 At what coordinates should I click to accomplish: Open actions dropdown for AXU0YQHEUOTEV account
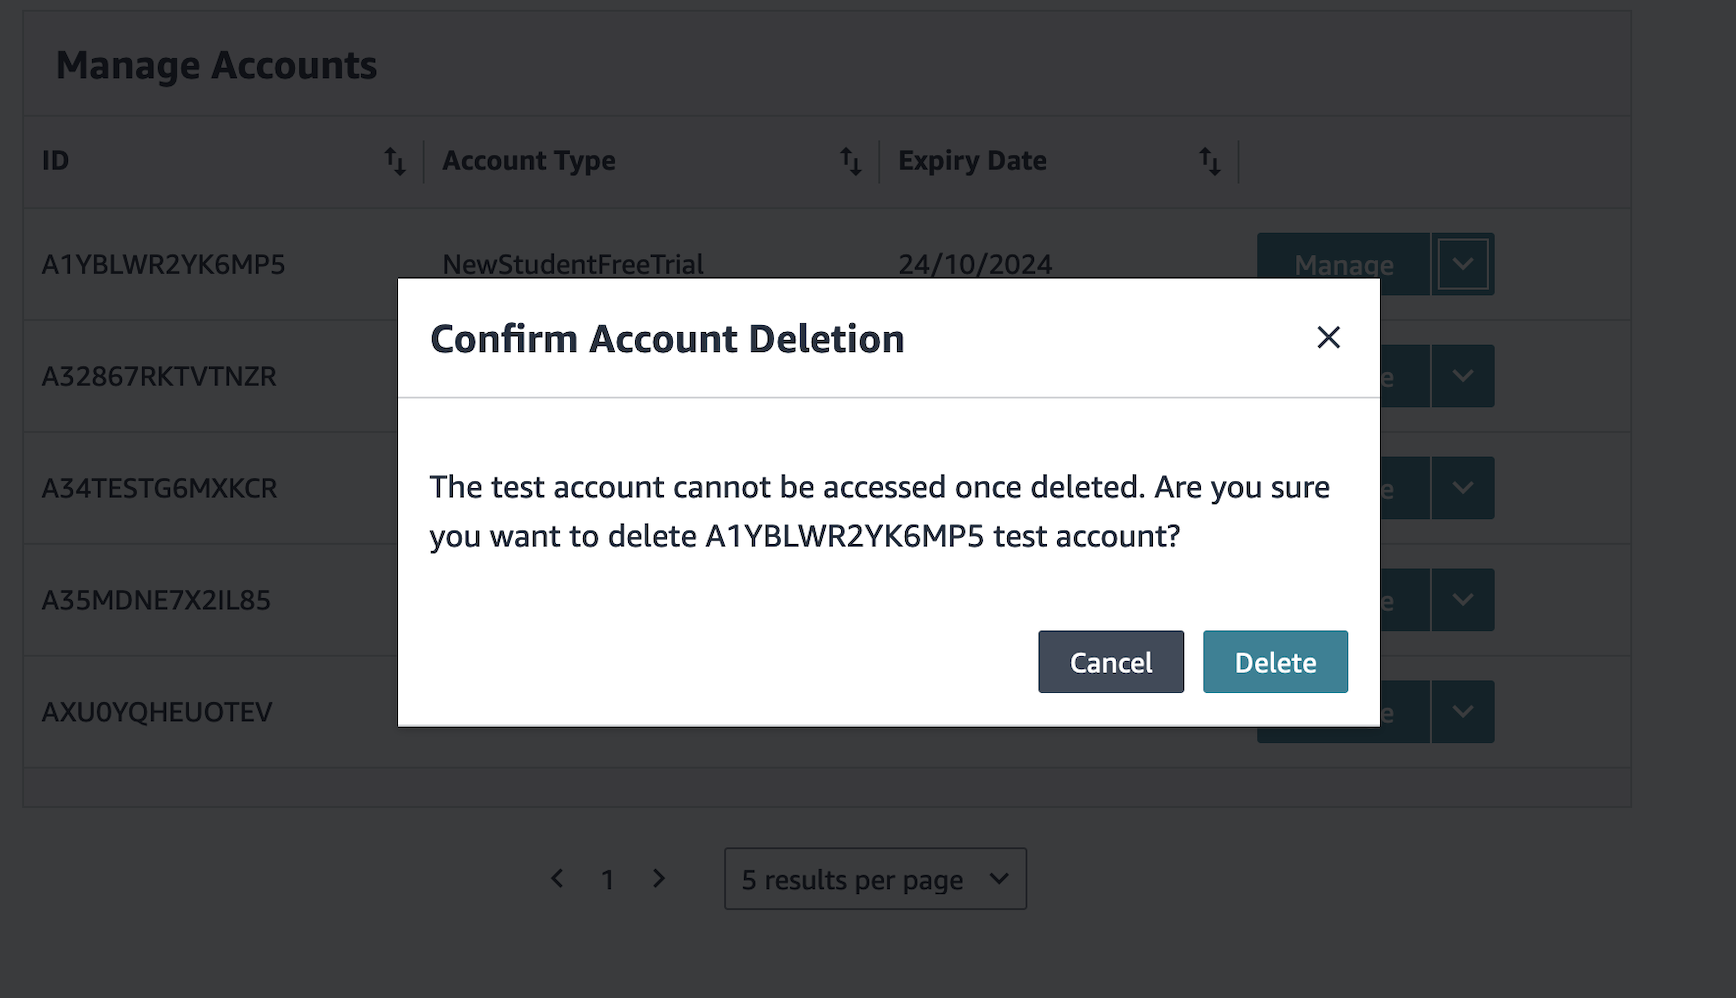1463,711
